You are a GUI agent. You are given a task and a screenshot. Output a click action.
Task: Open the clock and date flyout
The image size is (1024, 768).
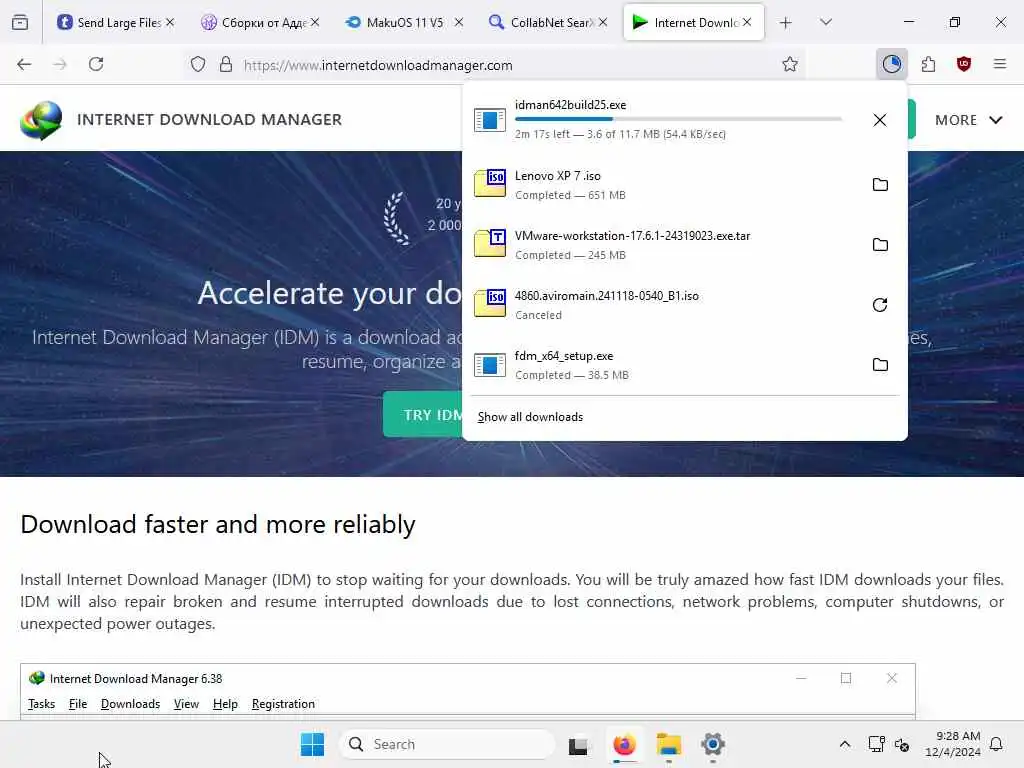point(952,744)
